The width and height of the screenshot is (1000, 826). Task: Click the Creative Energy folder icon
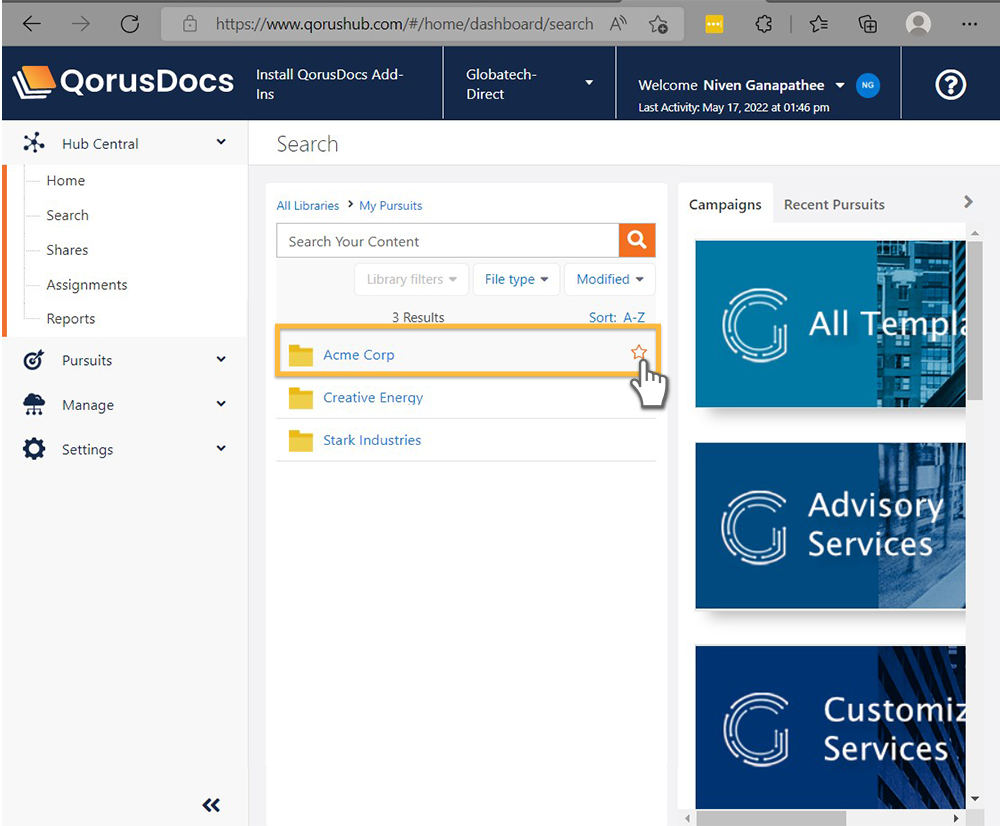[x=300, y=398]
